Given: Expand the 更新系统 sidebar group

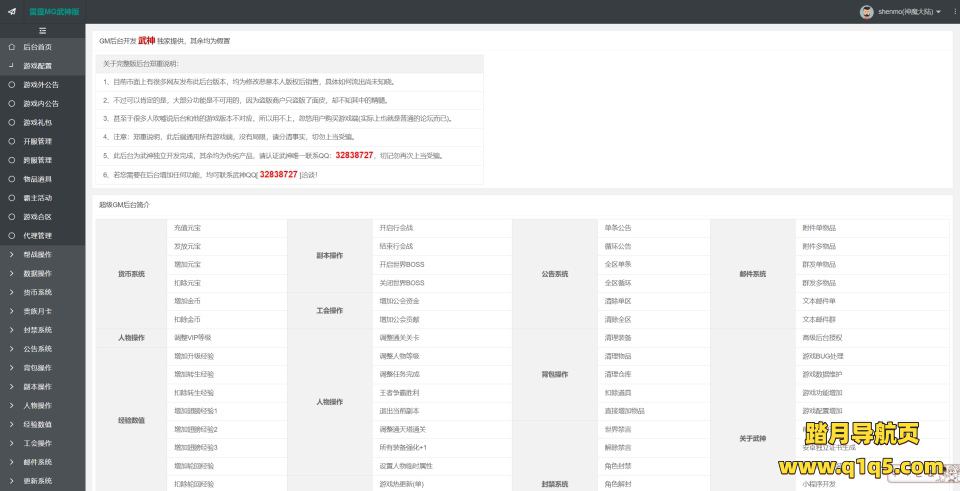Looking at the screenshot, I should coord(43,481).
